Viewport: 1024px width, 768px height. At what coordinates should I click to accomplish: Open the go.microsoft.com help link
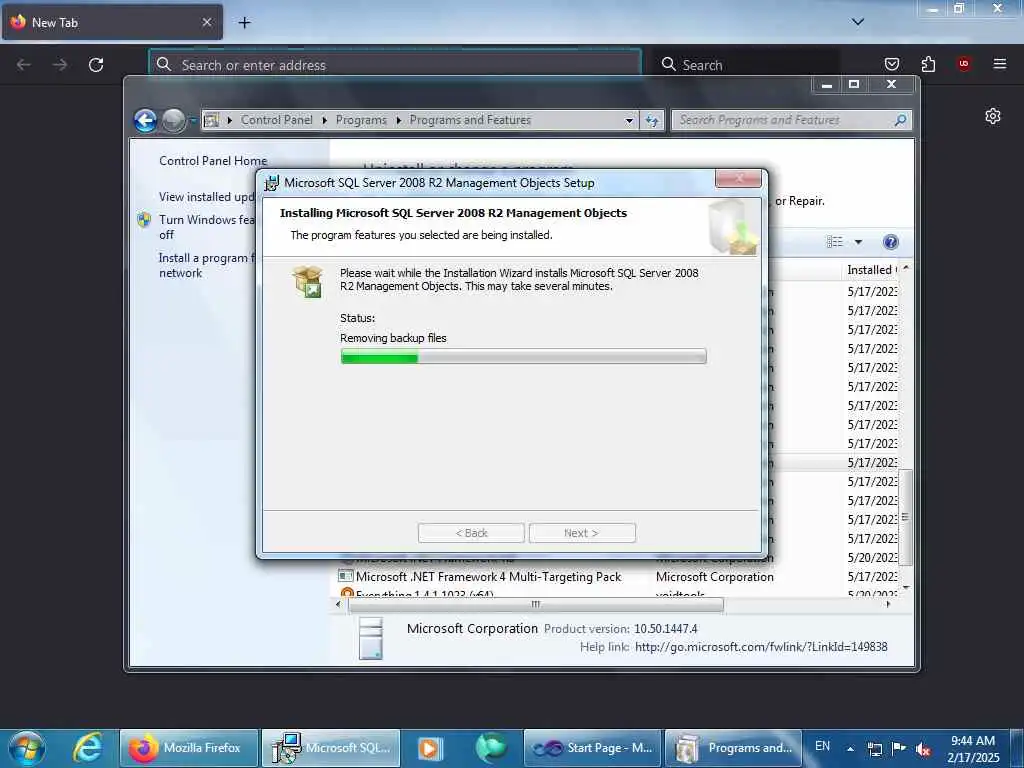tap(761, 647)
